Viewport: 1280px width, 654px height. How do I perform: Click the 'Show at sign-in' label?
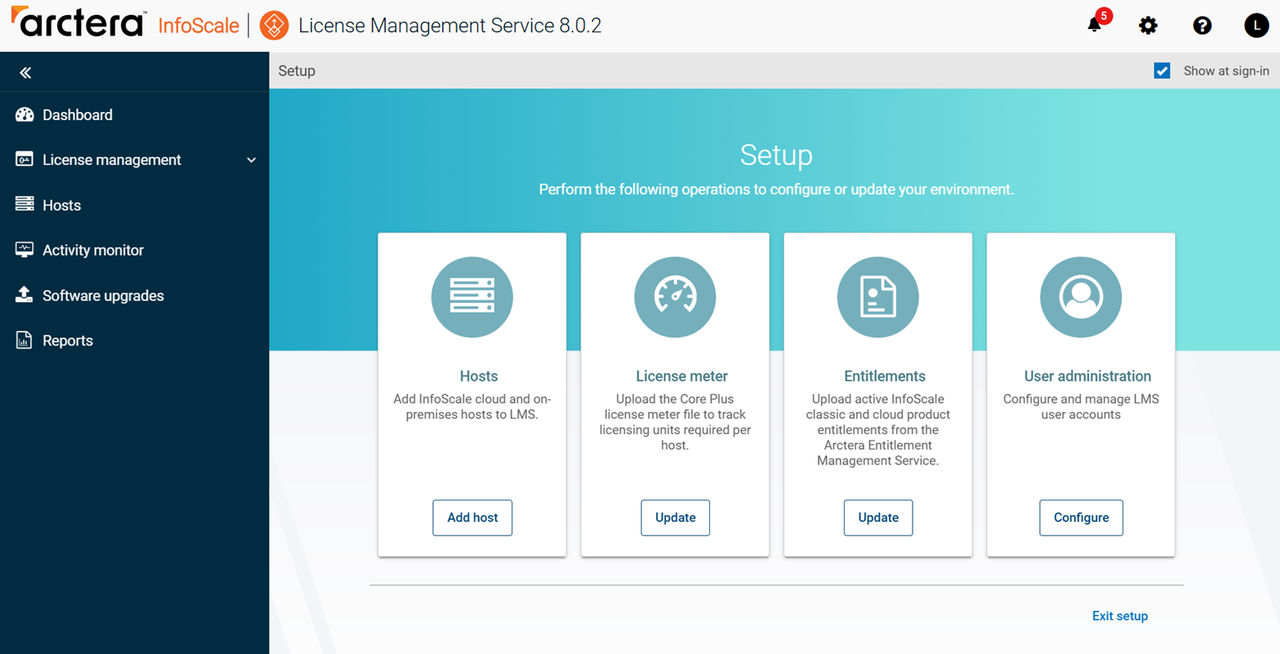(x=1226, y=71)
